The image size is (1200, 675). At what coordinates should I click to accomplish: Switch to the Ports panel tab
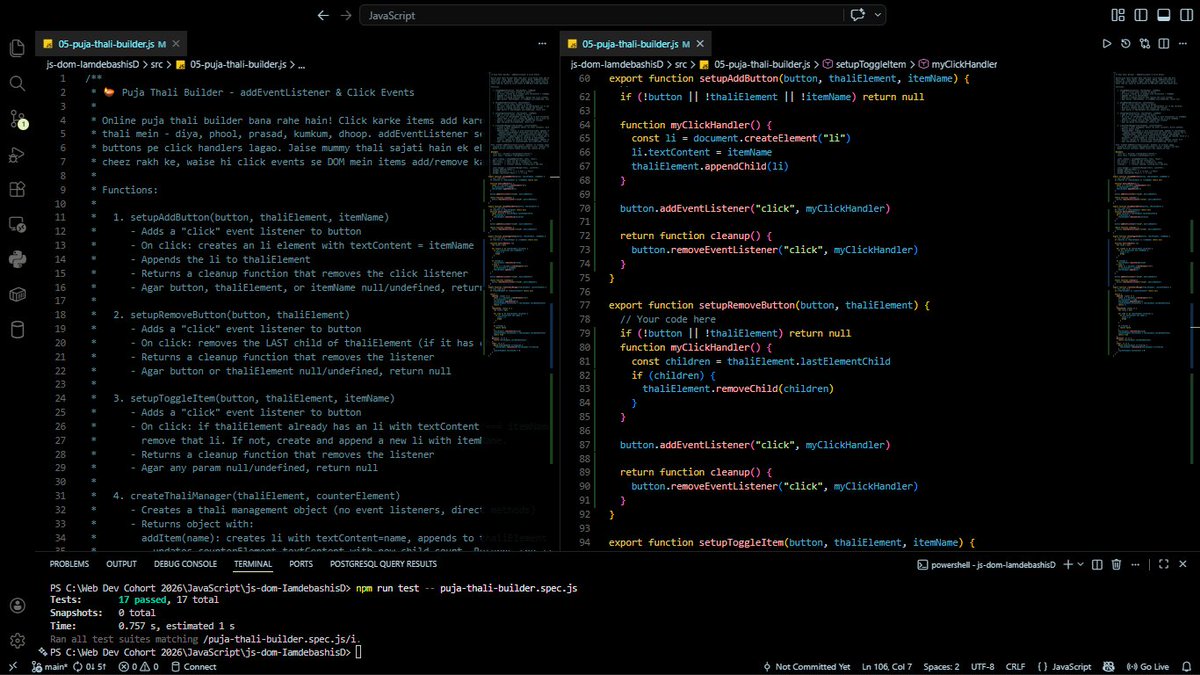(301, 564)
